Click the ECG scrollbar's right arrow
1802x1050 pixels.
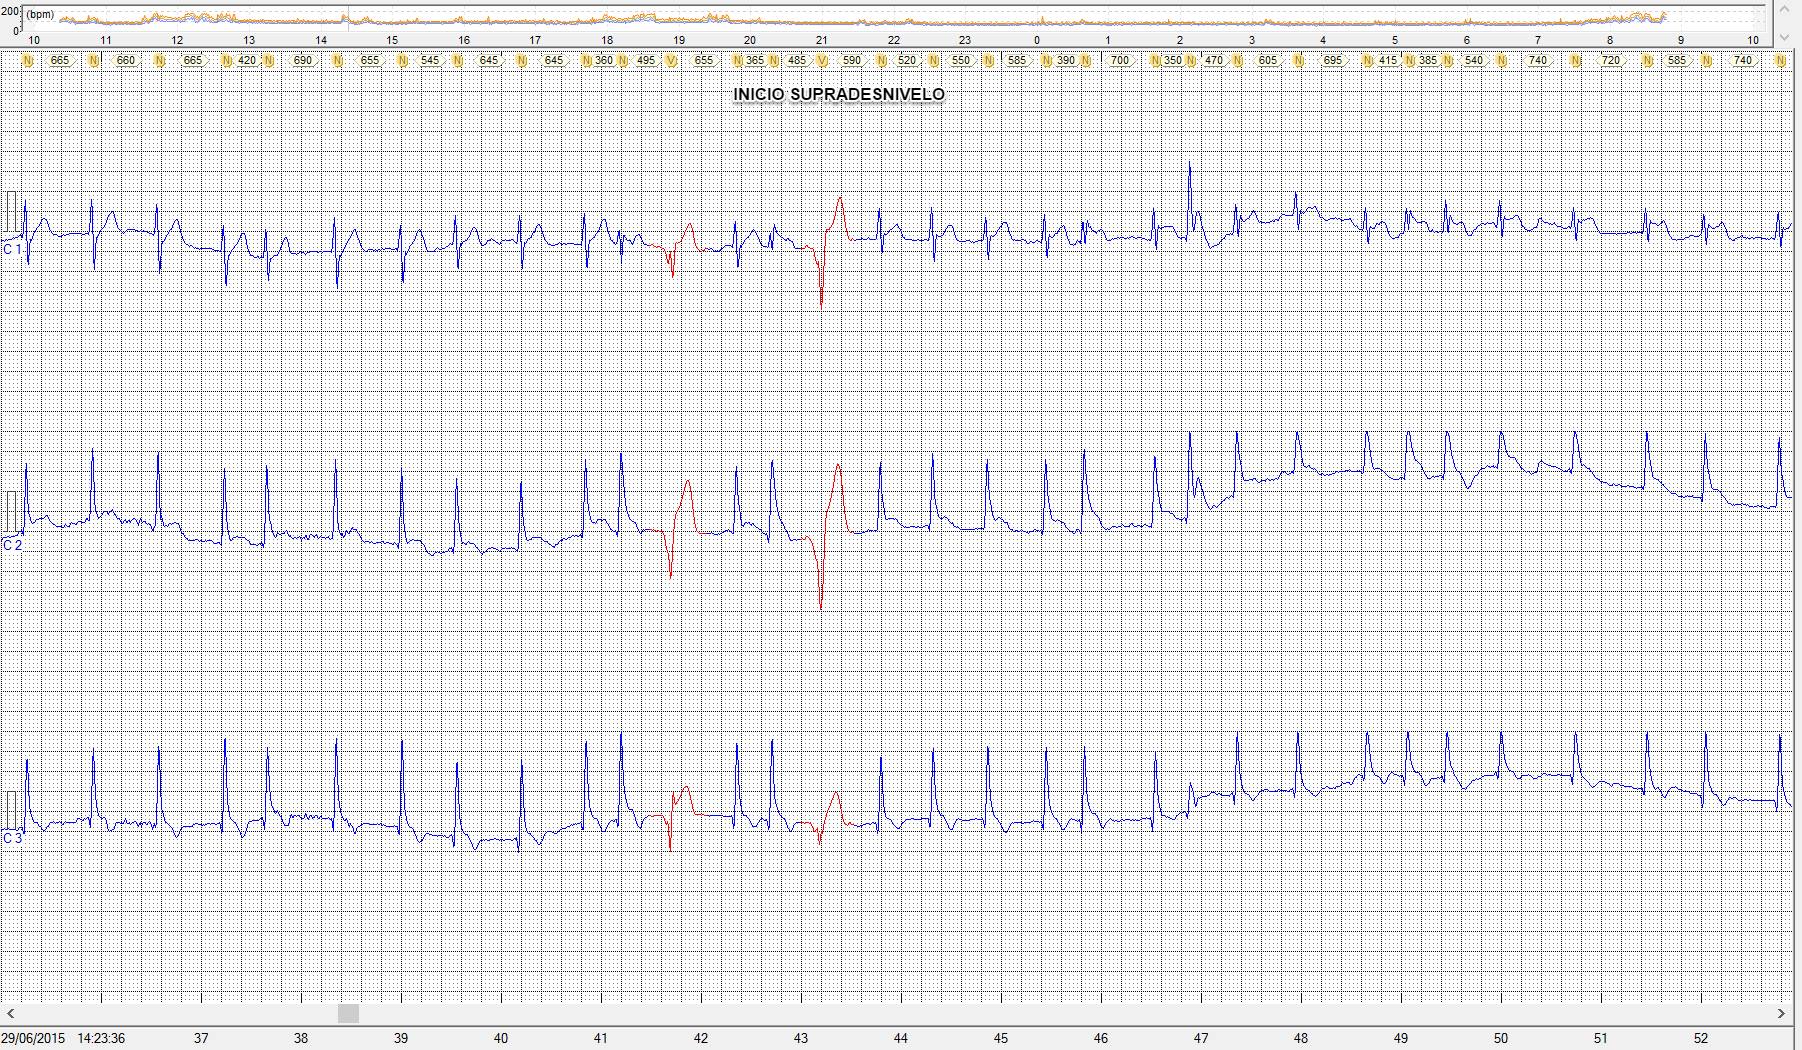coord(1781,1013)
